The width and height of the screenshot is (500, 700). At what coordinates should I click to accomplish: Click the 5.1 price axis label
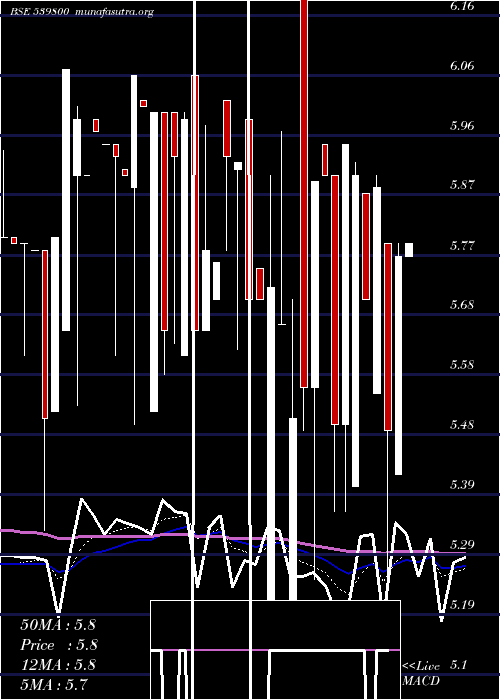[458, 665]
